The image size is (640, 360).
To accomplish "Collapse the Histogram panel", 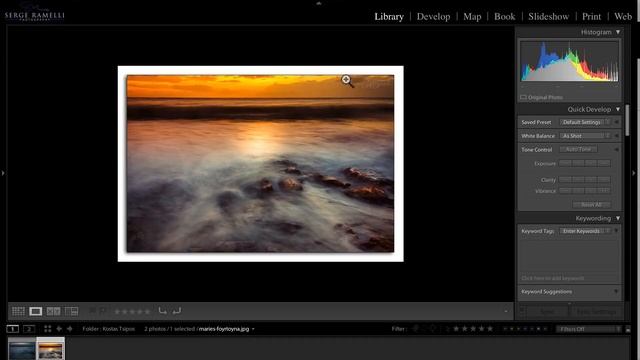I will pos(618,32).
